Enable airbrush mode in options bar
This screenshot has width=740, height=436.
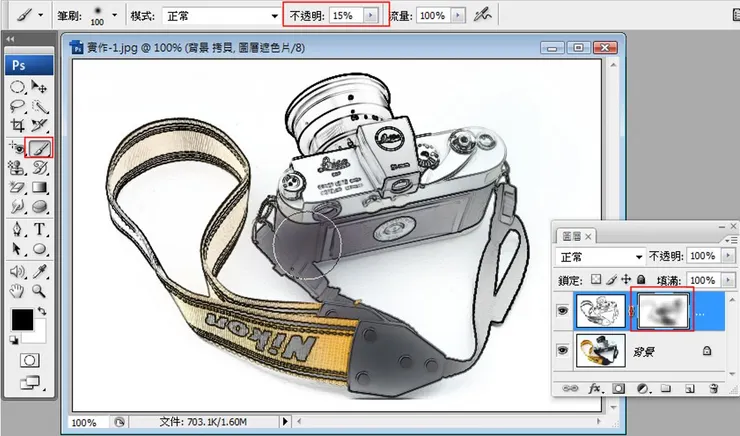coord(482,15)
